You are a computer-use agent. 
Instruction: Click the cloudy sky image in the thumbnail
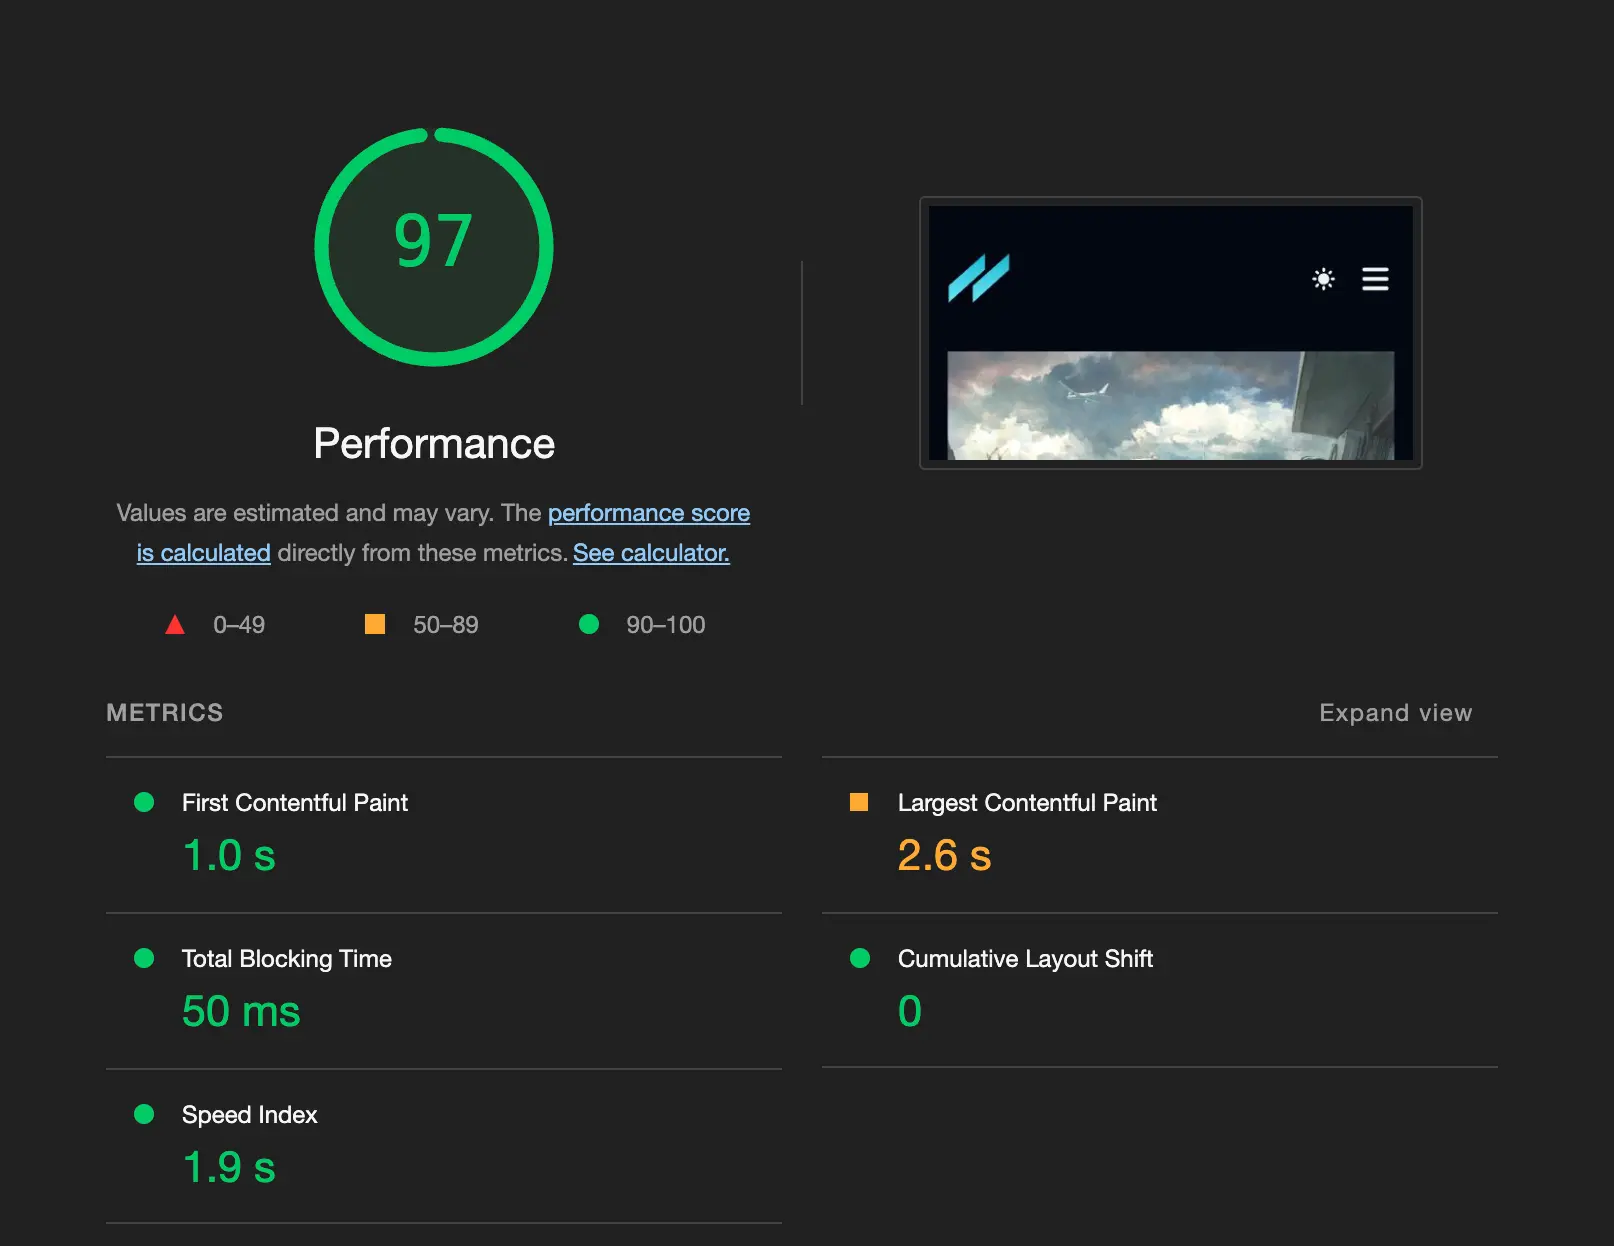tap(1170, 405)
